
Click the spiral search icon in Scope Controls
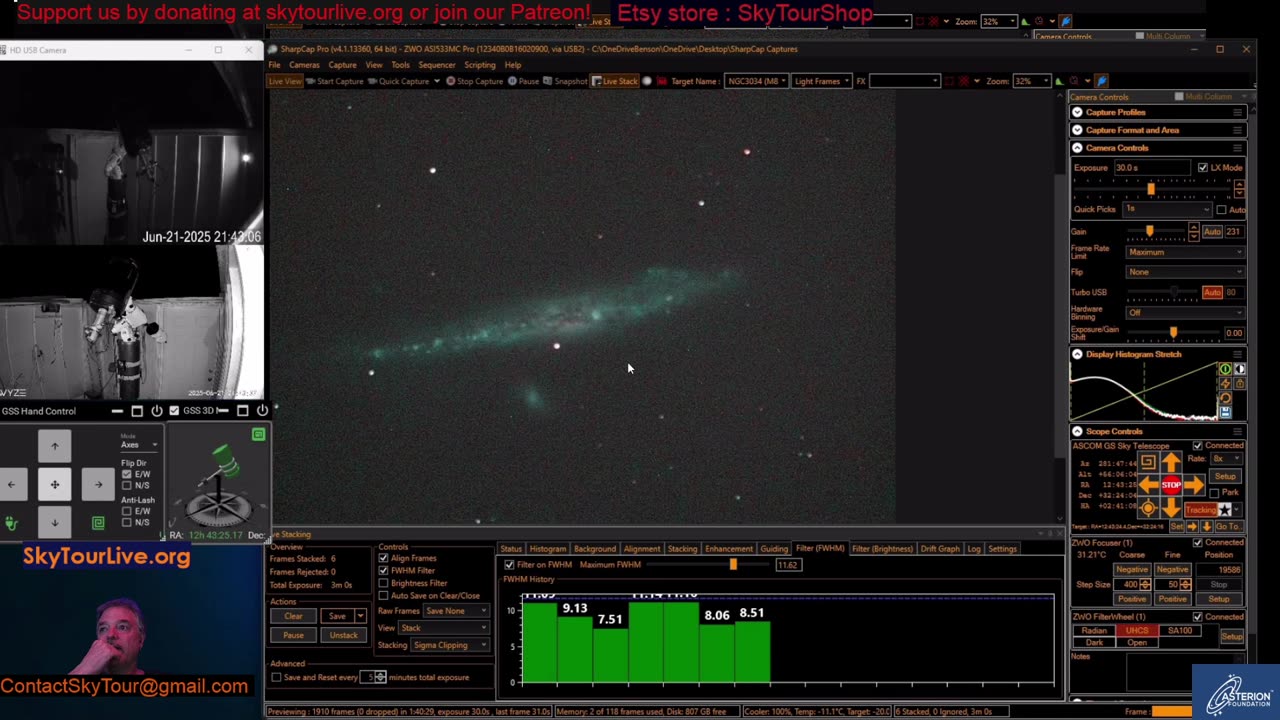click(x=1148, y=462)
